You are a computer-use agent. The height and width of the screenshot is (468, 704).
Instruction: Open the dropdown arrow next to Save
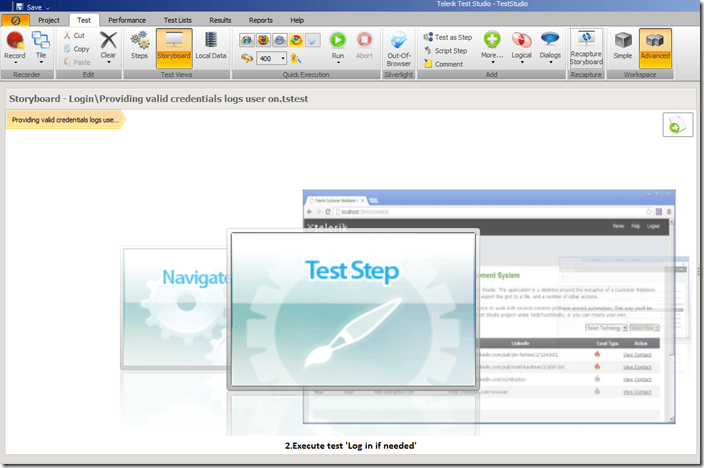[x=48, y=8]
